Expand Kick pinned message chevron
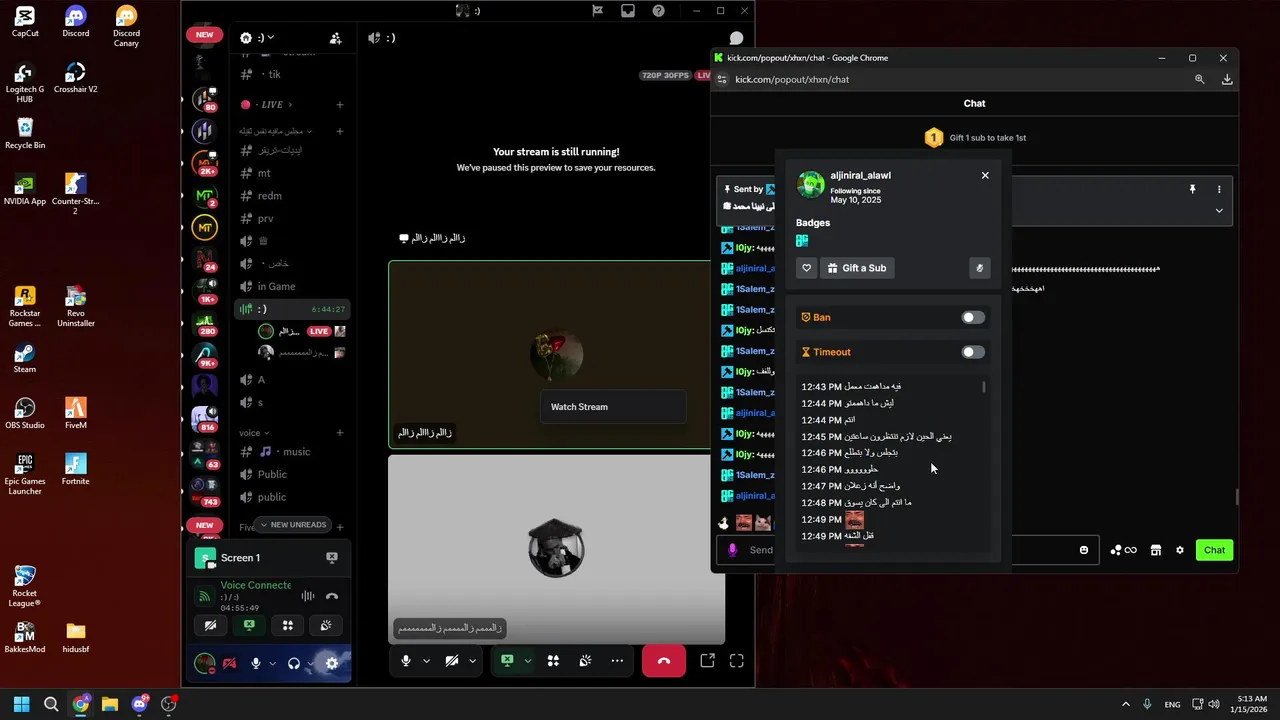The image size is (1280, 720). point(1219,211)
